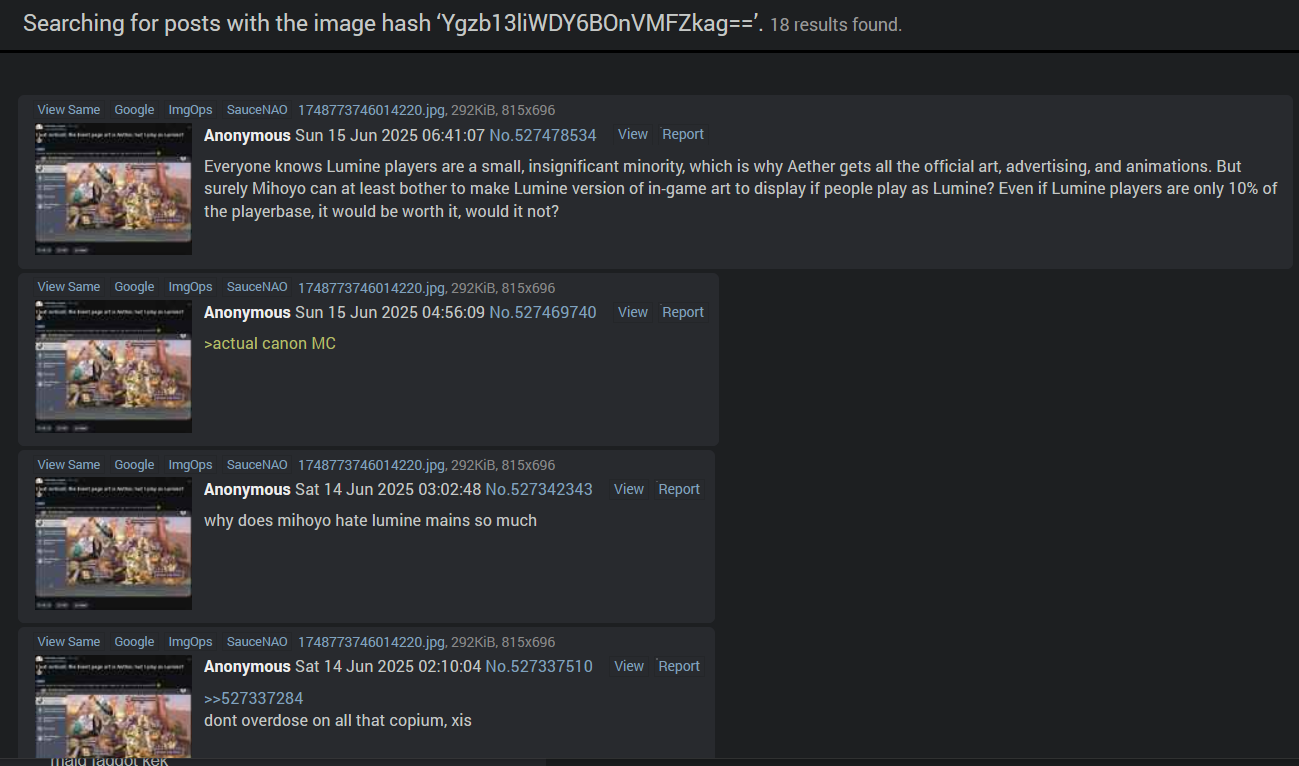Click ImgOps on the second post
The image size is (1299, 766).
point(190,287)
